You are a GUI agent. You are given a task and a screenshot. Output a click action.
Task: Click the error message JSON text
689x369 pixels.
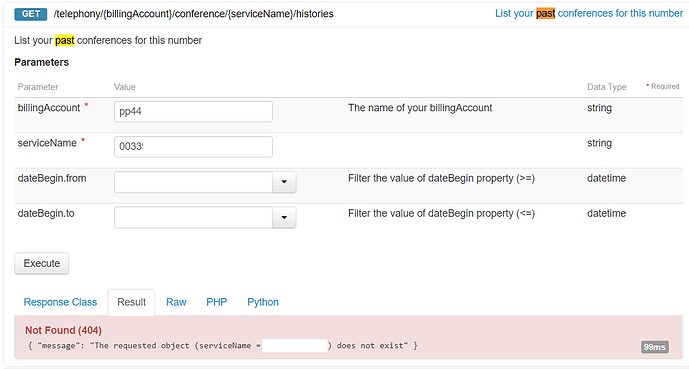click(222, 346)
